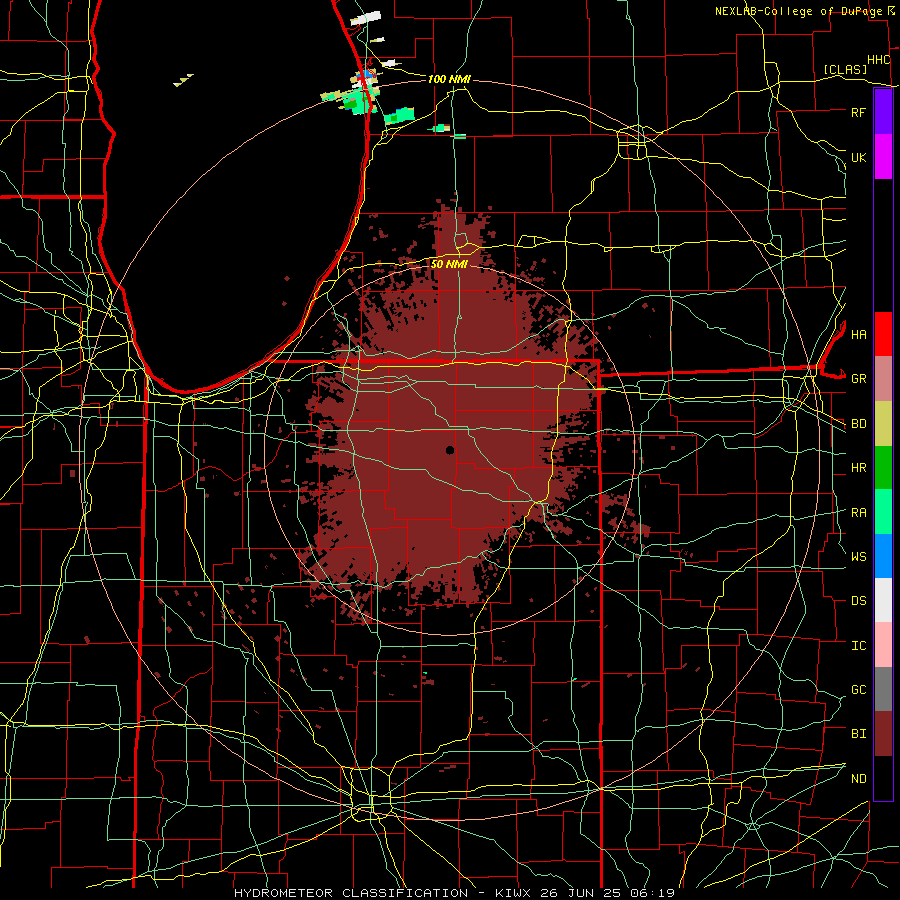
Task: Select the mint green RA legend swatch
Action: coord(883,512)
